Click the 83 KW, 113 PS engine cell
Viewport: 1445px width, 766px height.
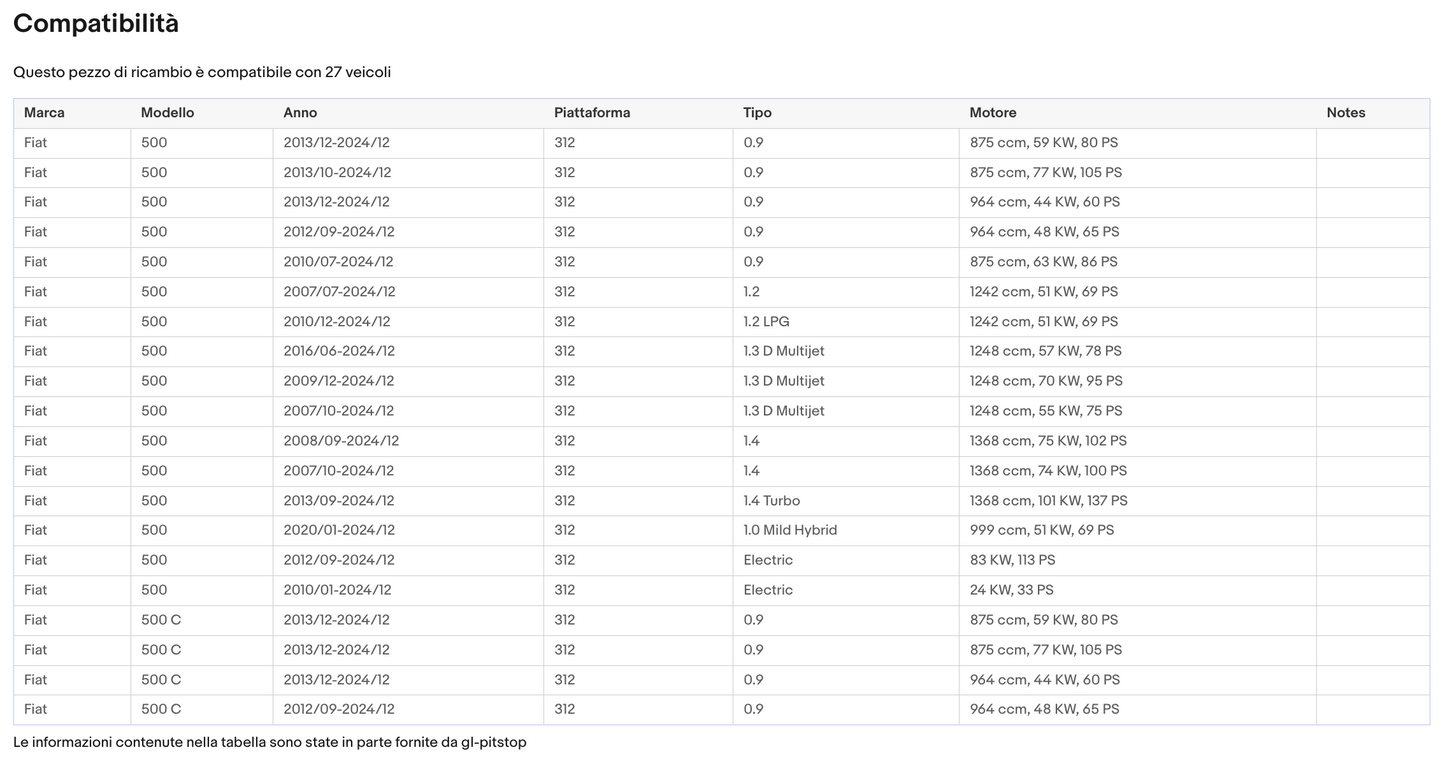[1012, 560]
